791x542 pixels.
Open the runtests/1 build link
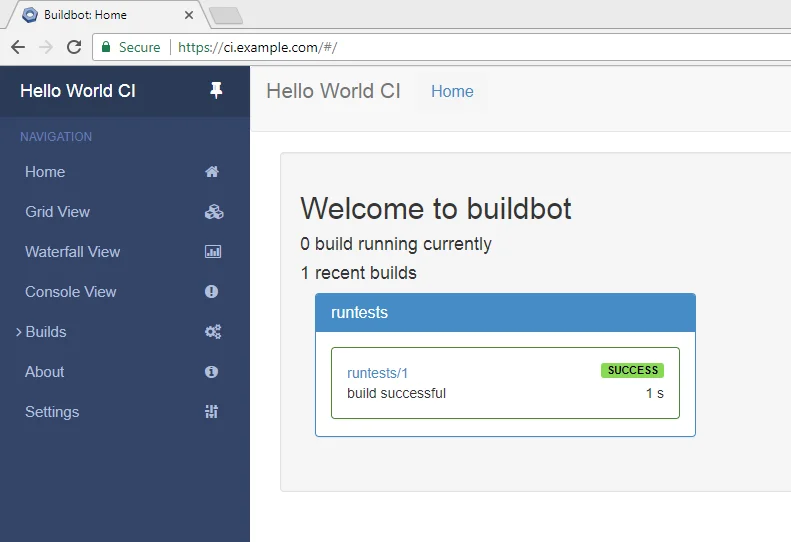(x=377, y=373)
